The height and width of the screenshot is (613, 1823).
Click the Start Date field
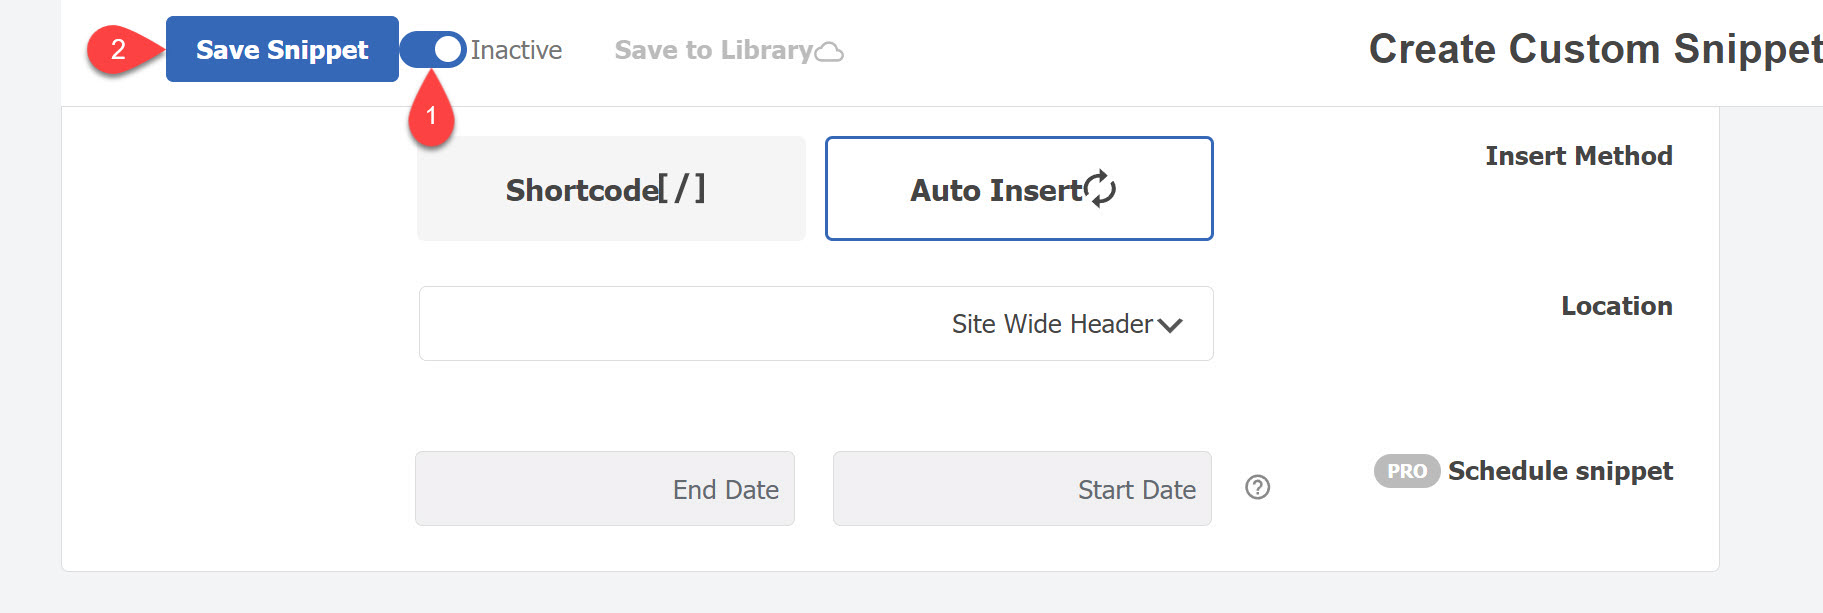point(1022,488)
